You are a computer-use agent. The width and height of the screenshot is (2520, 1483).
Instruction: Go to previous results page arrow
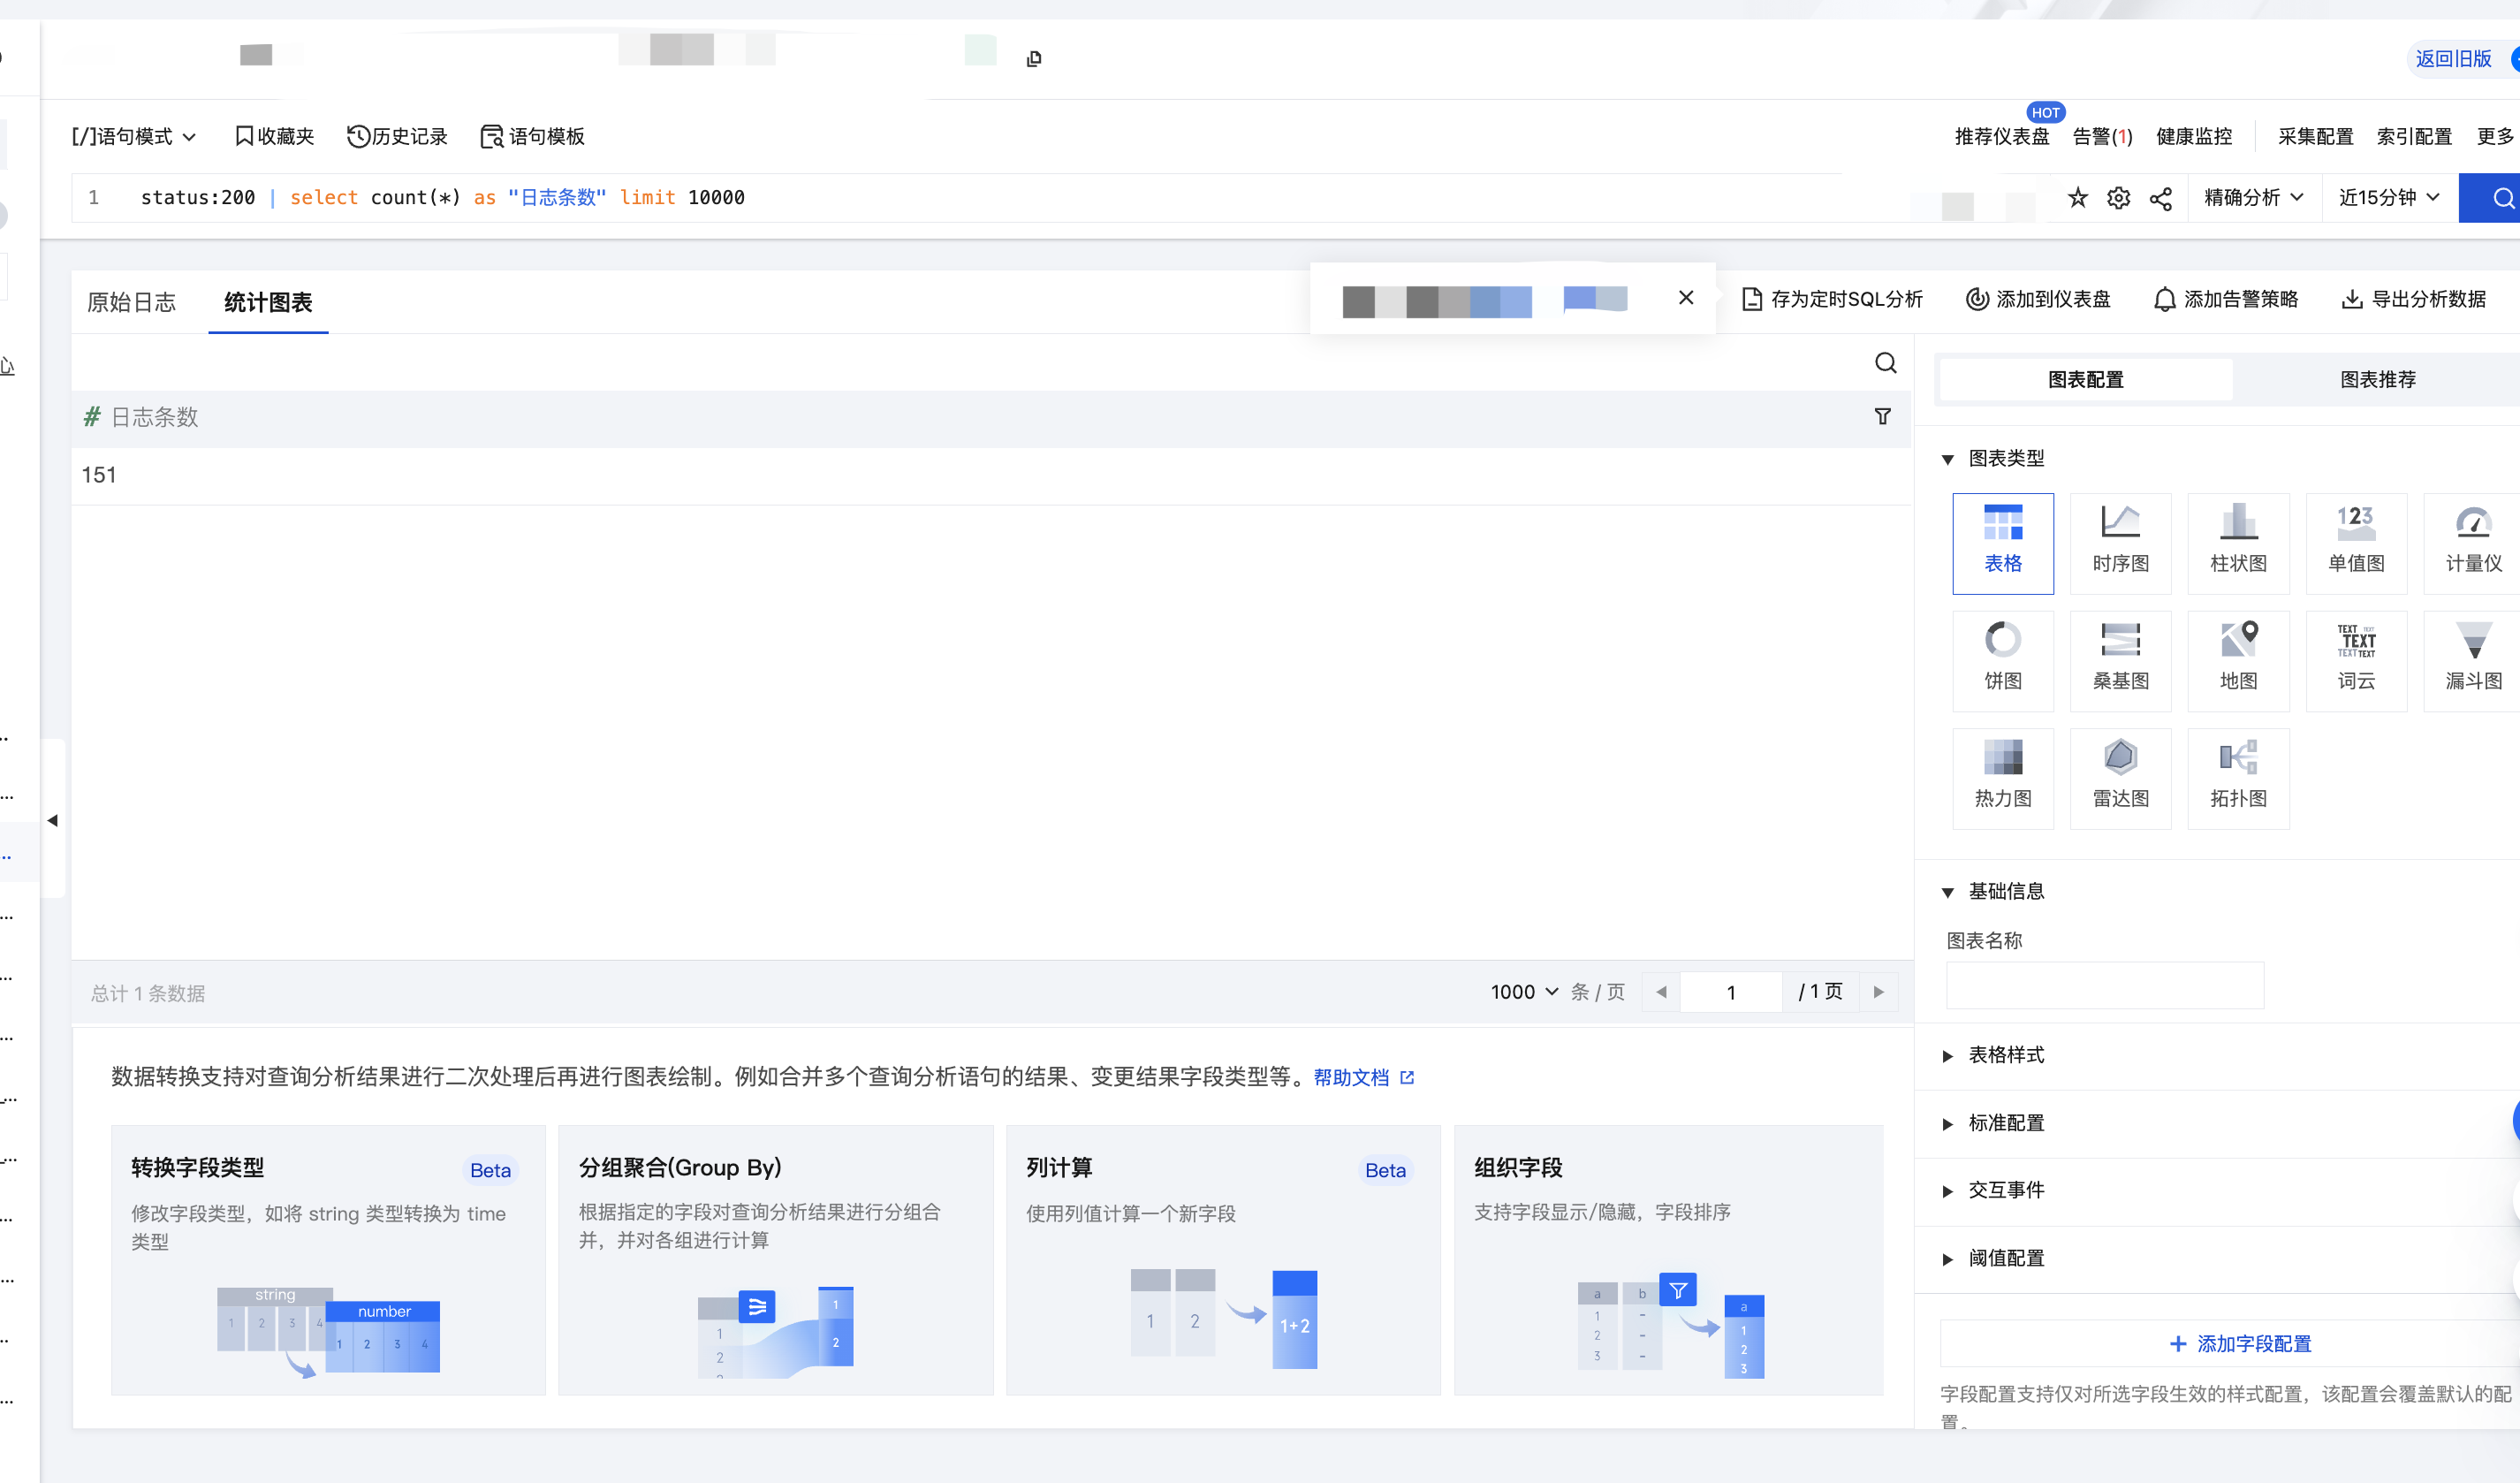(1661, 992)
